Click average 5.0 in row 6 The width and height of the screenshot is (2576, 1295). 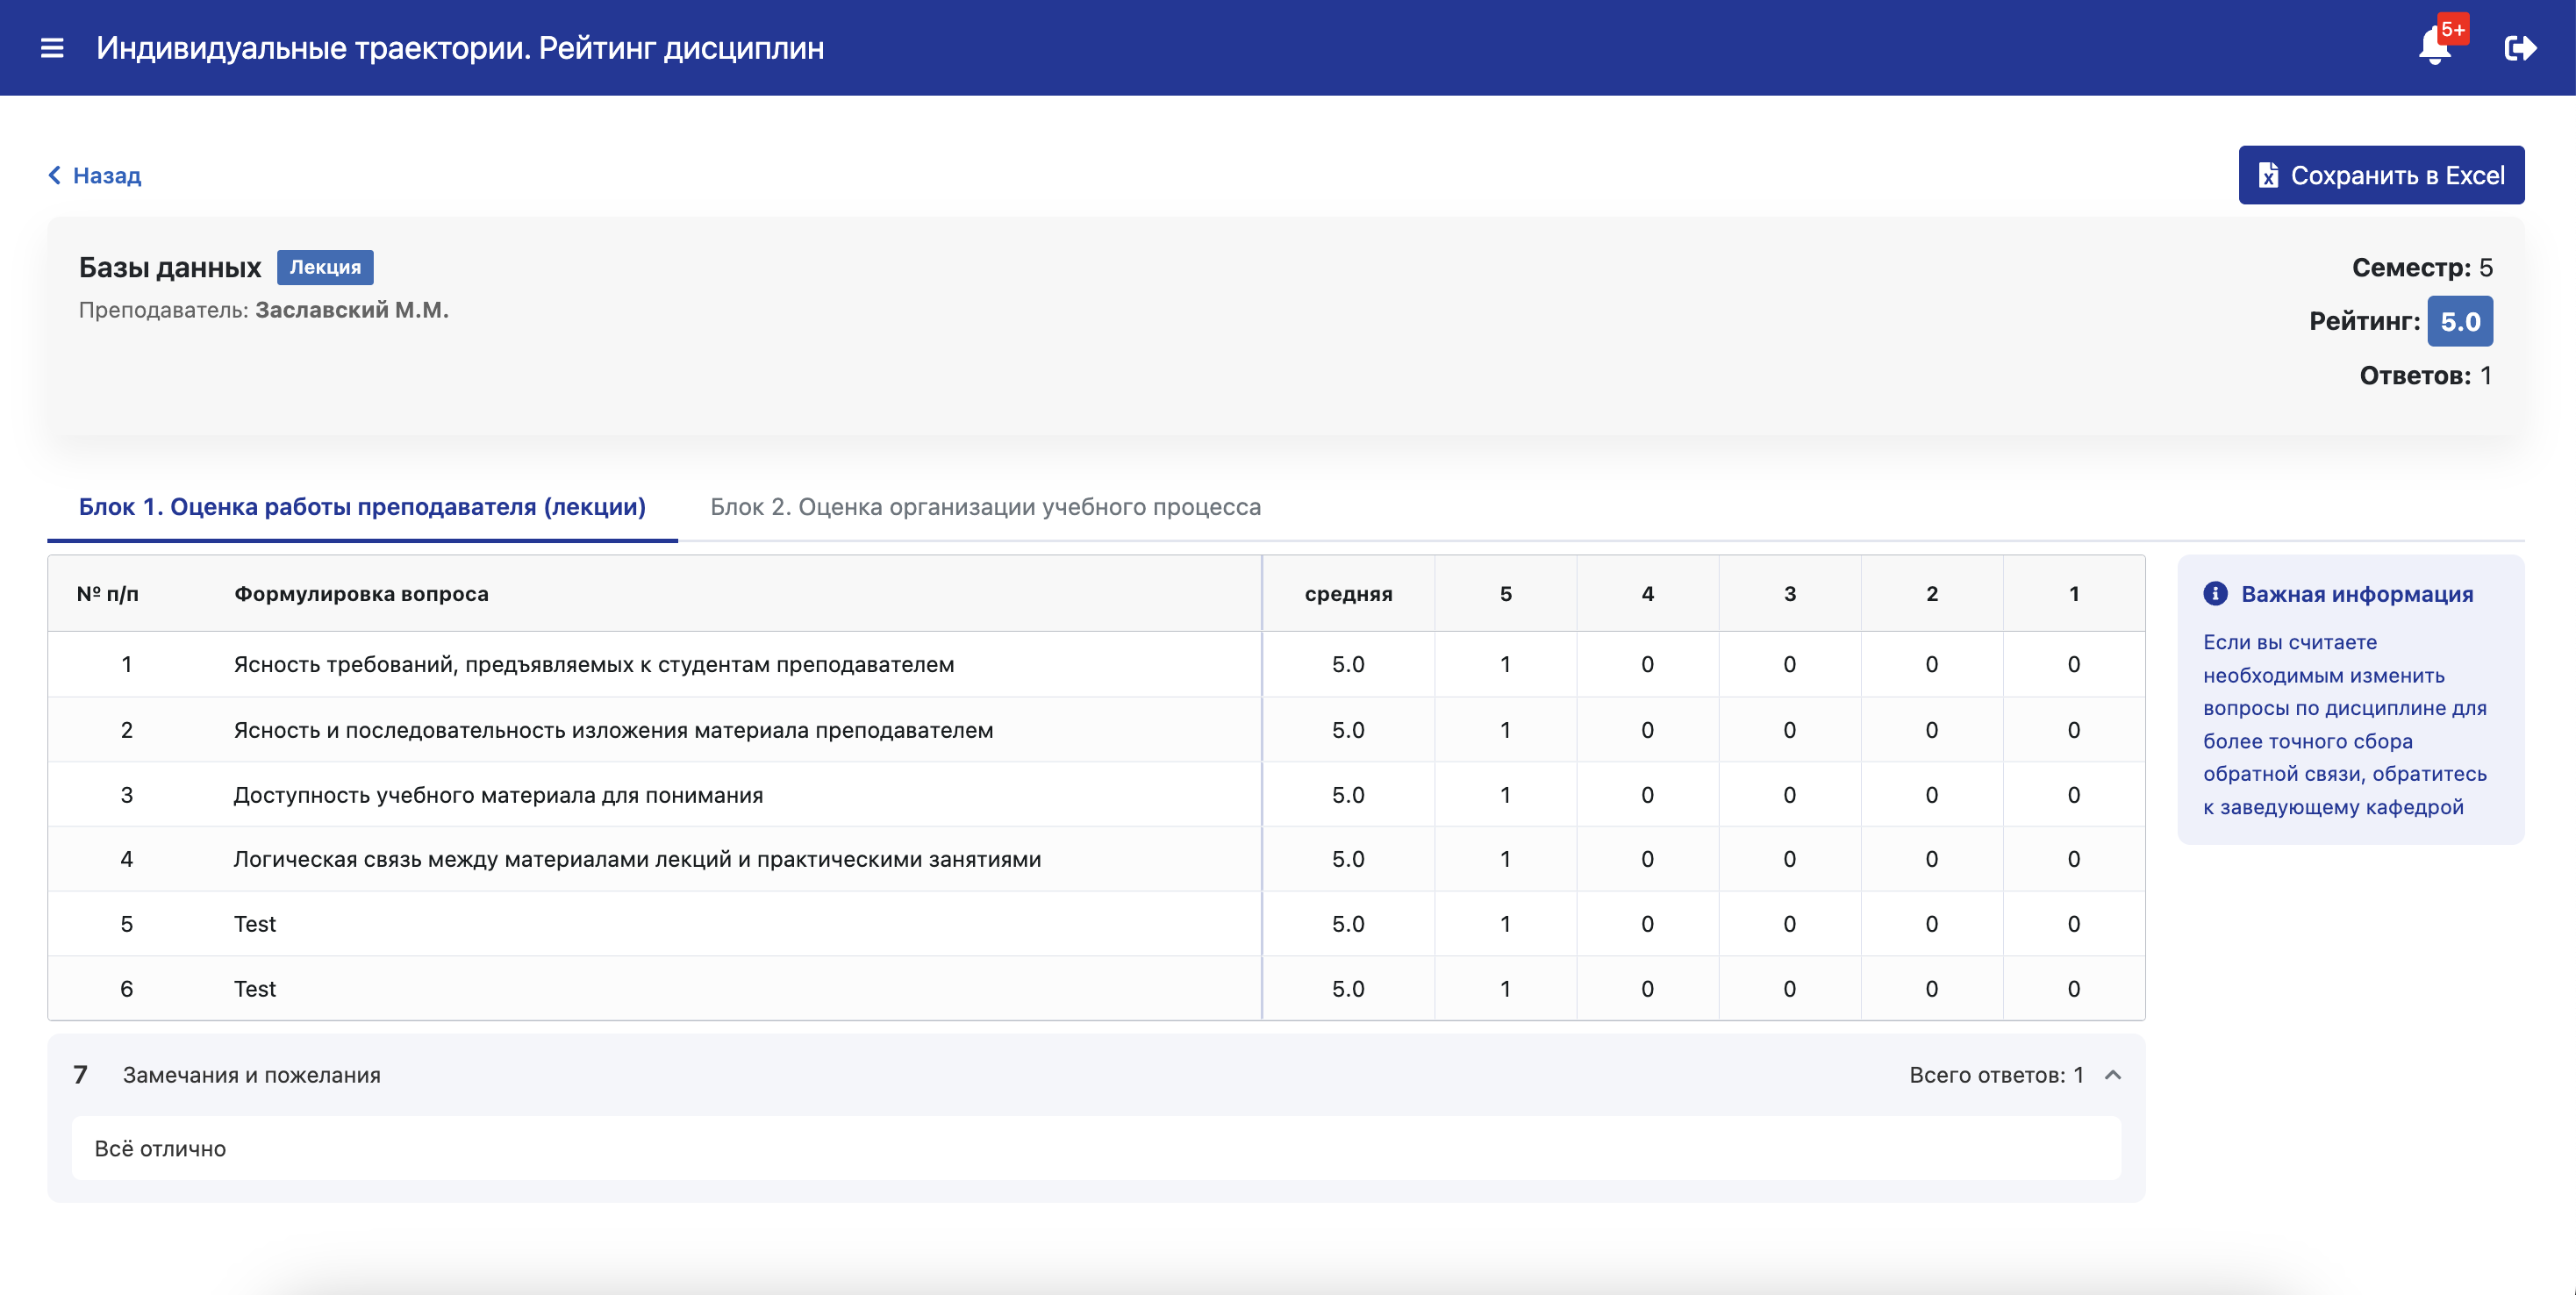click(1348, 989)
